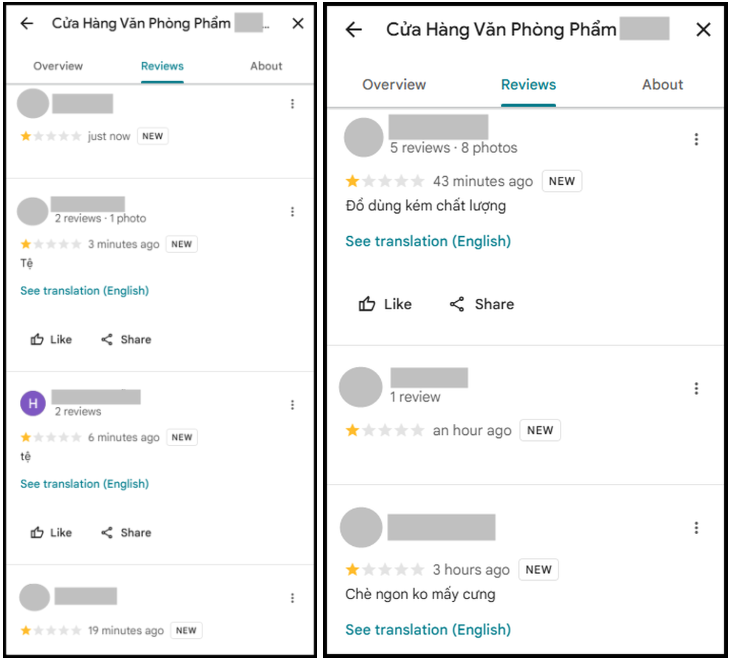Viewport: 730px width, 661px height.
Task: Open three-dot menu on '6 minutes ago' review
Action: click(292, 405)
